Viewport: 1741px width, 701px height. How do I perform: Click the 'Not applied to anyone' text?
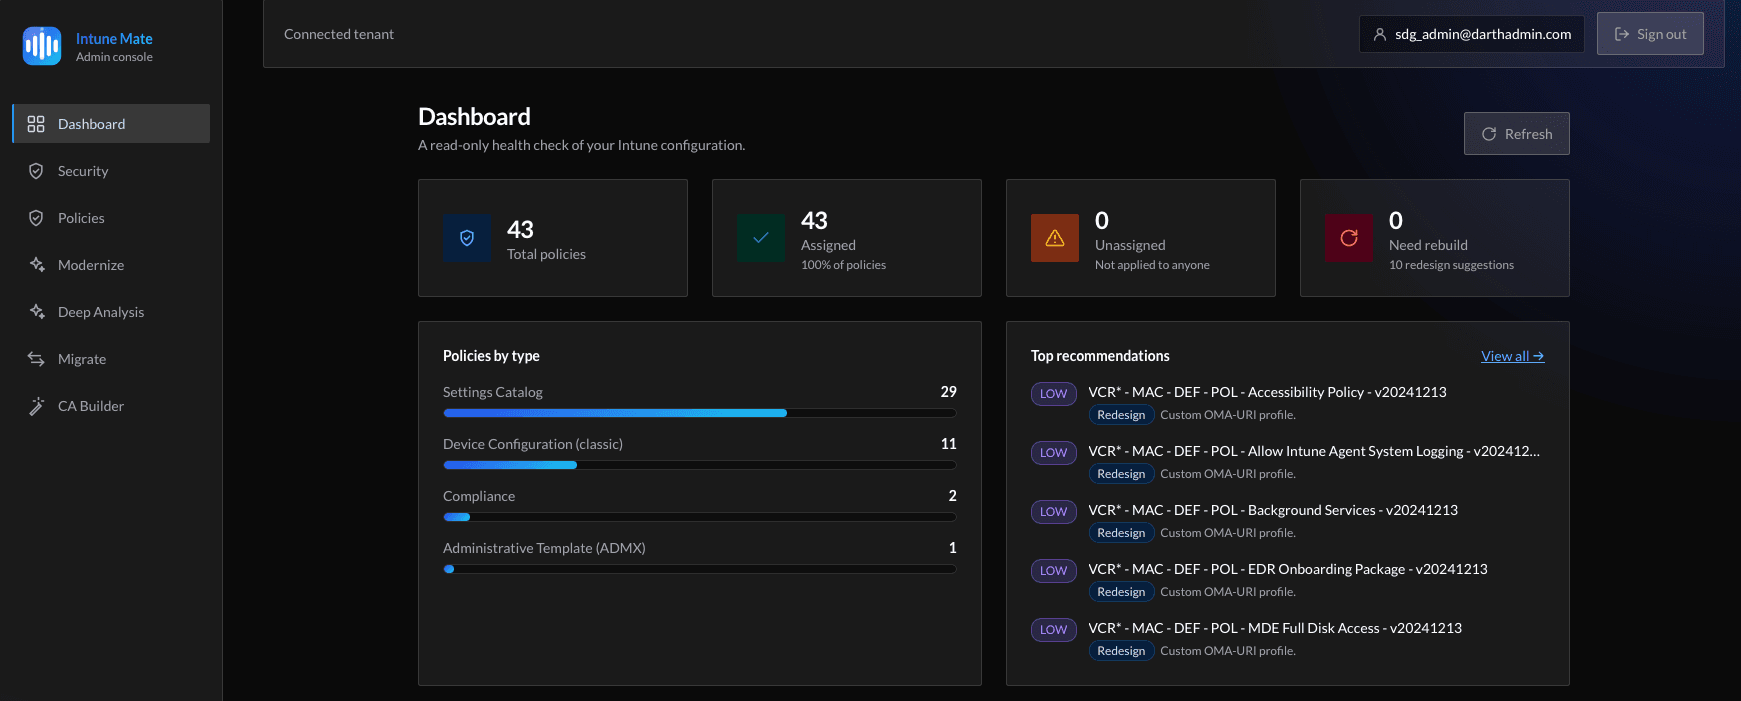click(1152, 265)
